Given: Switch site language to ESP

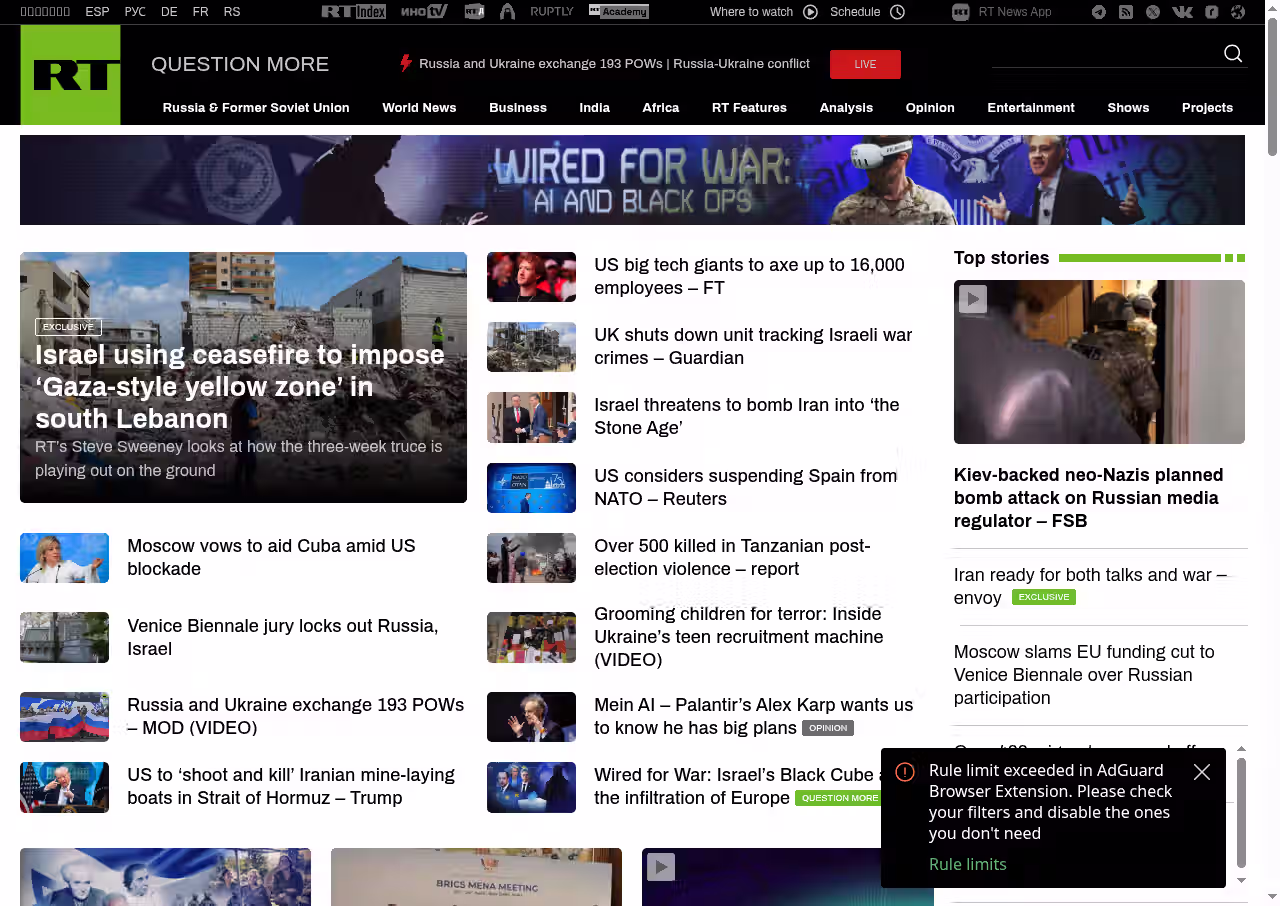Looking at the screenshot, I should coord(97,12).
